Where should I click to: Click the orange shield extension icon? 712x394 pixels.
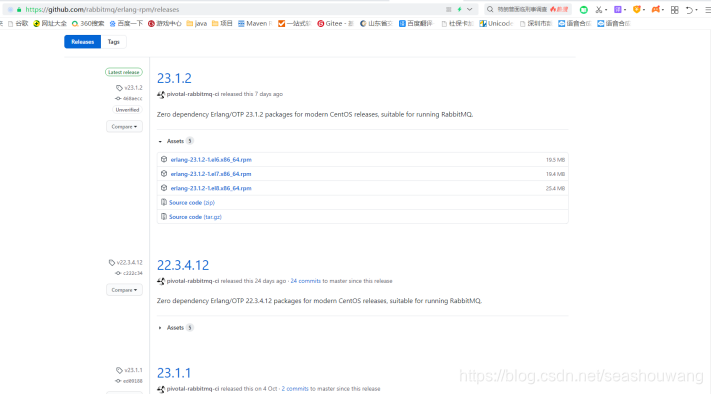(x=637, y=9)
